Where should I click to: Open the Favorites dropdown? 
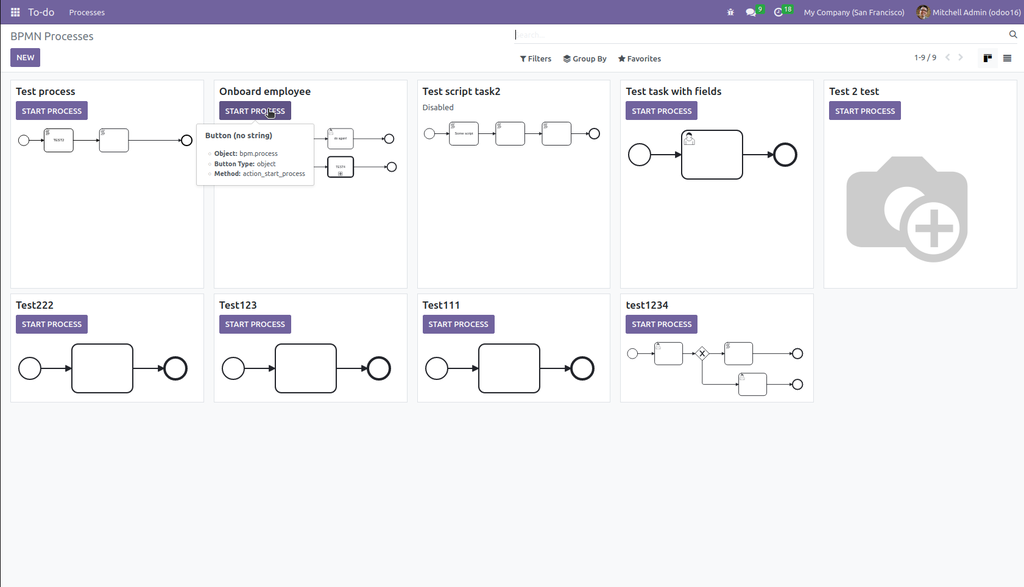click(640, 59)
